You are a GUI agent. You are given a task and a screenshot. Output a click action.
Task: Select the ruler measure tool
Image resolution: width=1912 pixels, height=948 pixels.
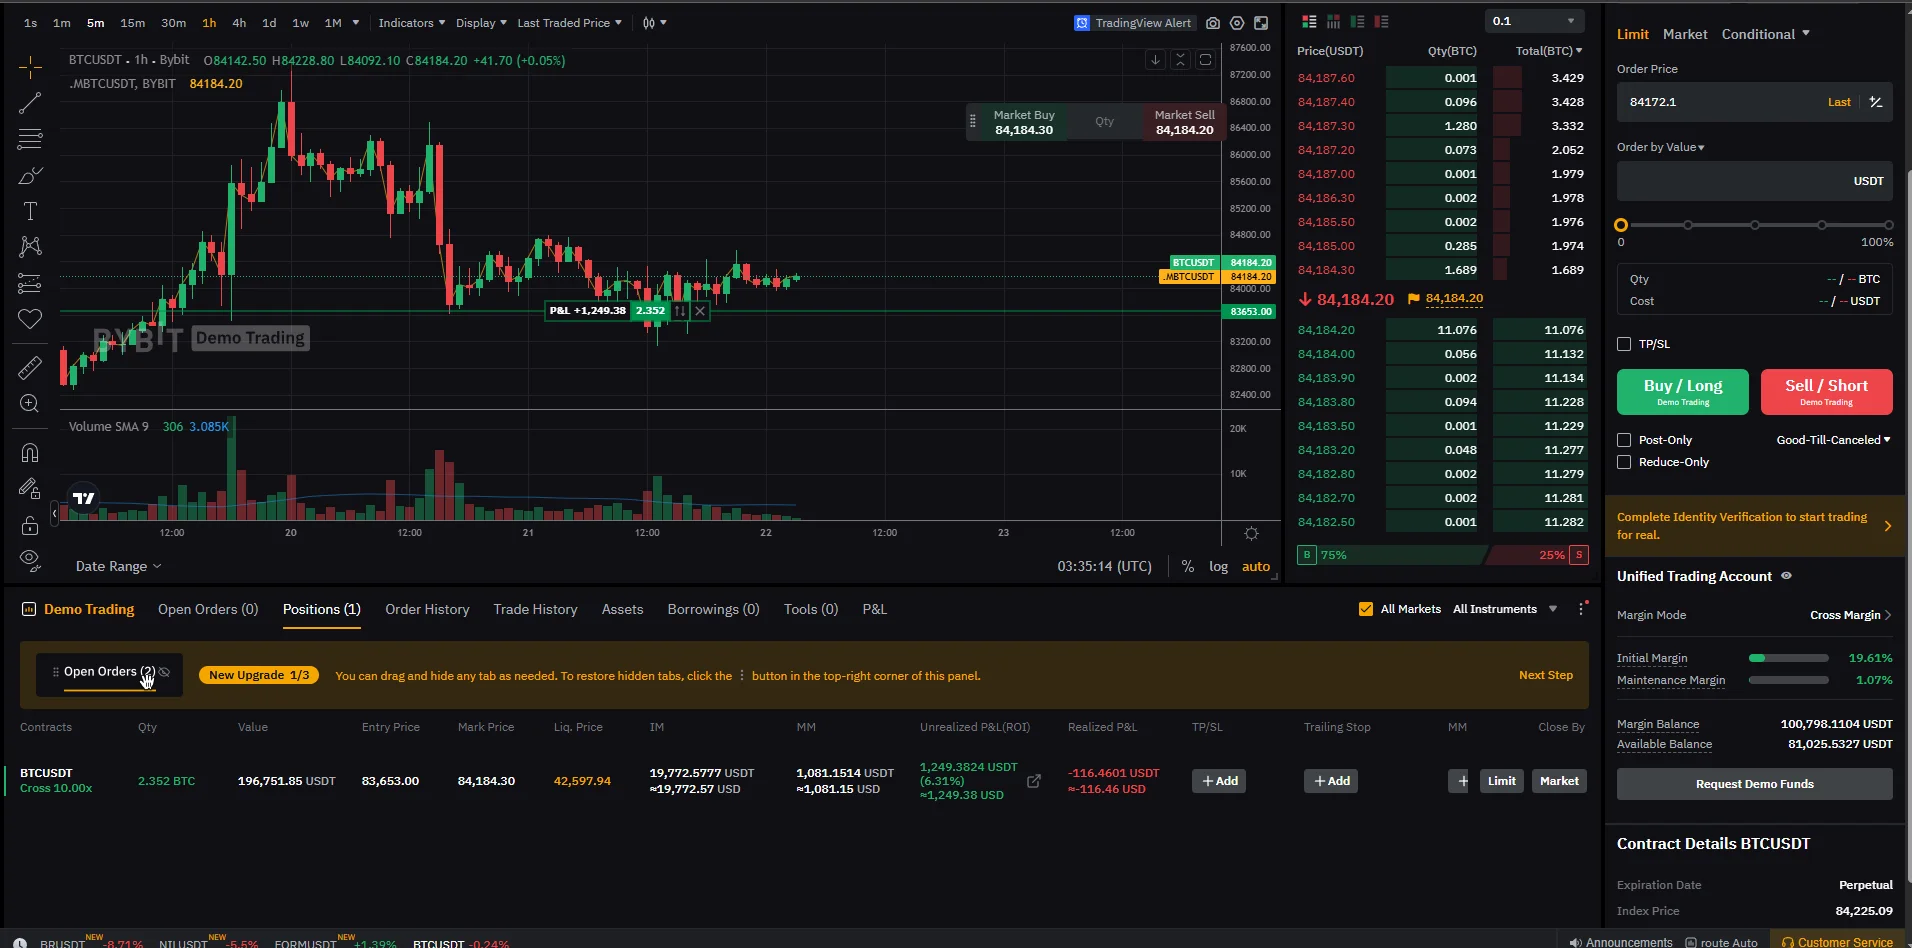[x=30, y=368]
